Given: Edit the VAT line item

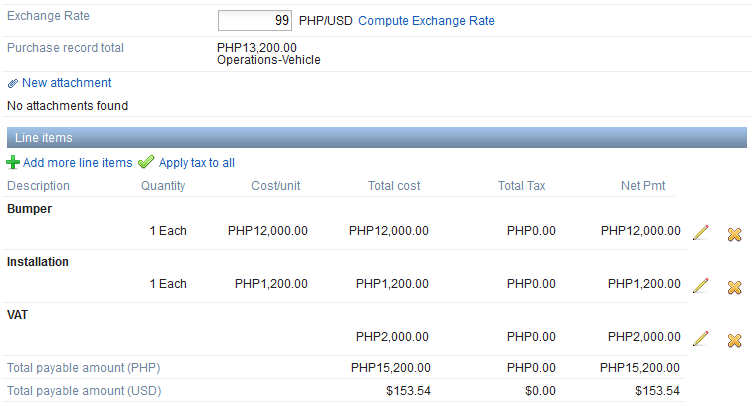Looking at the screenshot, I should point(701,339).
